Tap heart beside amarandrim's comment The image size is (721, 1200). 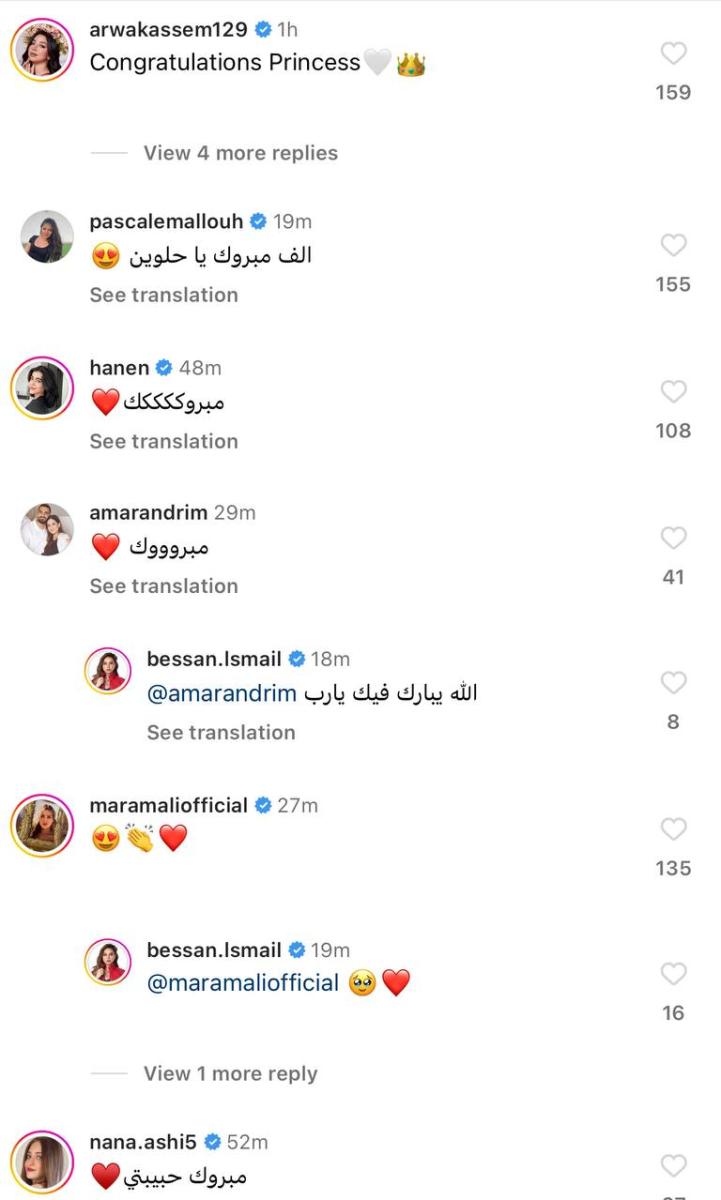pyautogui.click(x=675, y=538)
